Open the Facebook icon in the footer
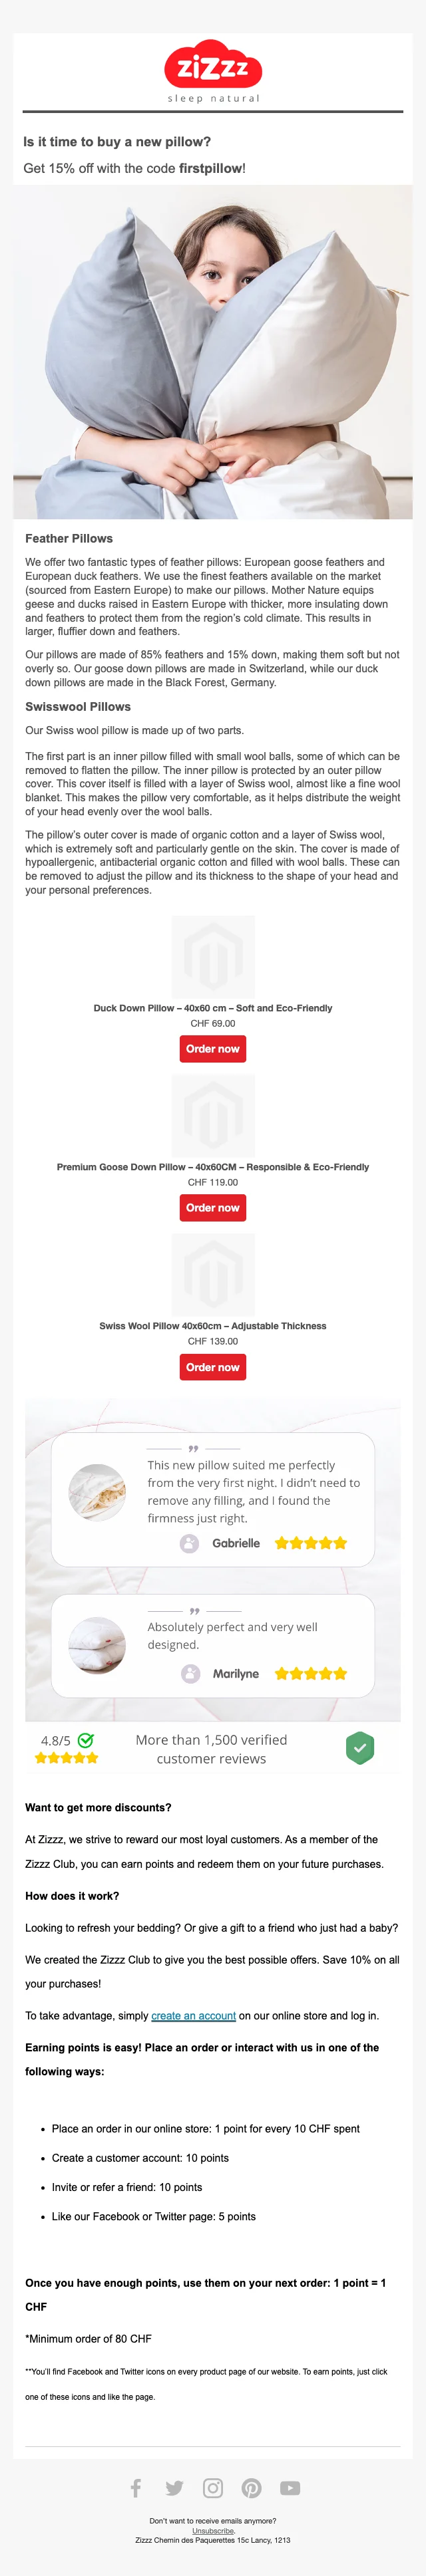 [x=136, y=2487]
